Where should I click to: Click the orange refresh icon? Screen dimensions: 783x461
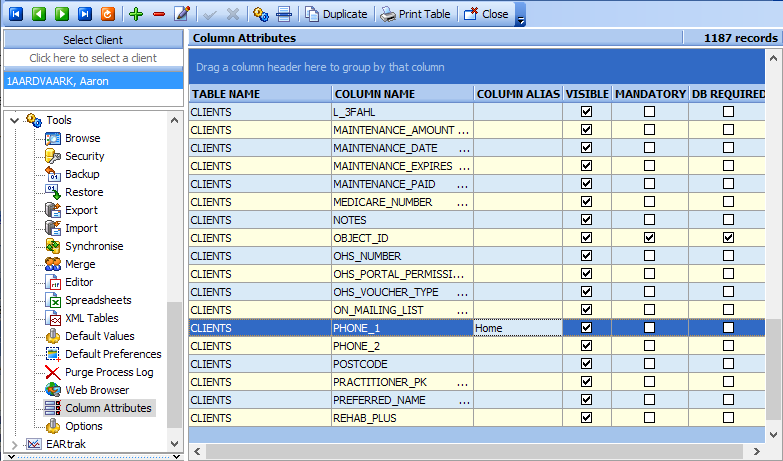(x=107, y=14)
